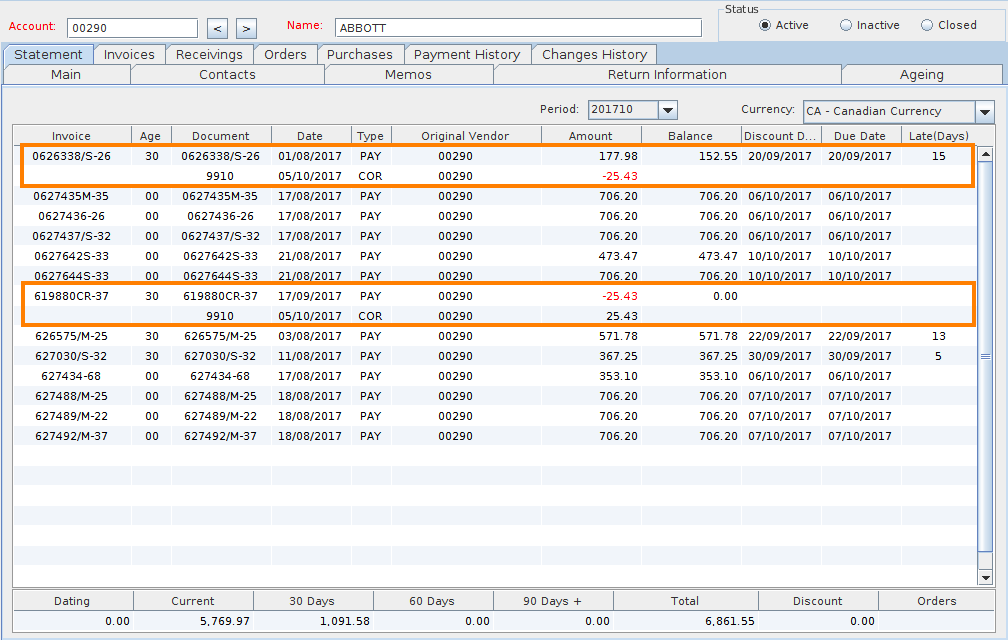Screen dimensions: 1008x640
Task: Select the Inactive status option
Action: coord(846,25)
